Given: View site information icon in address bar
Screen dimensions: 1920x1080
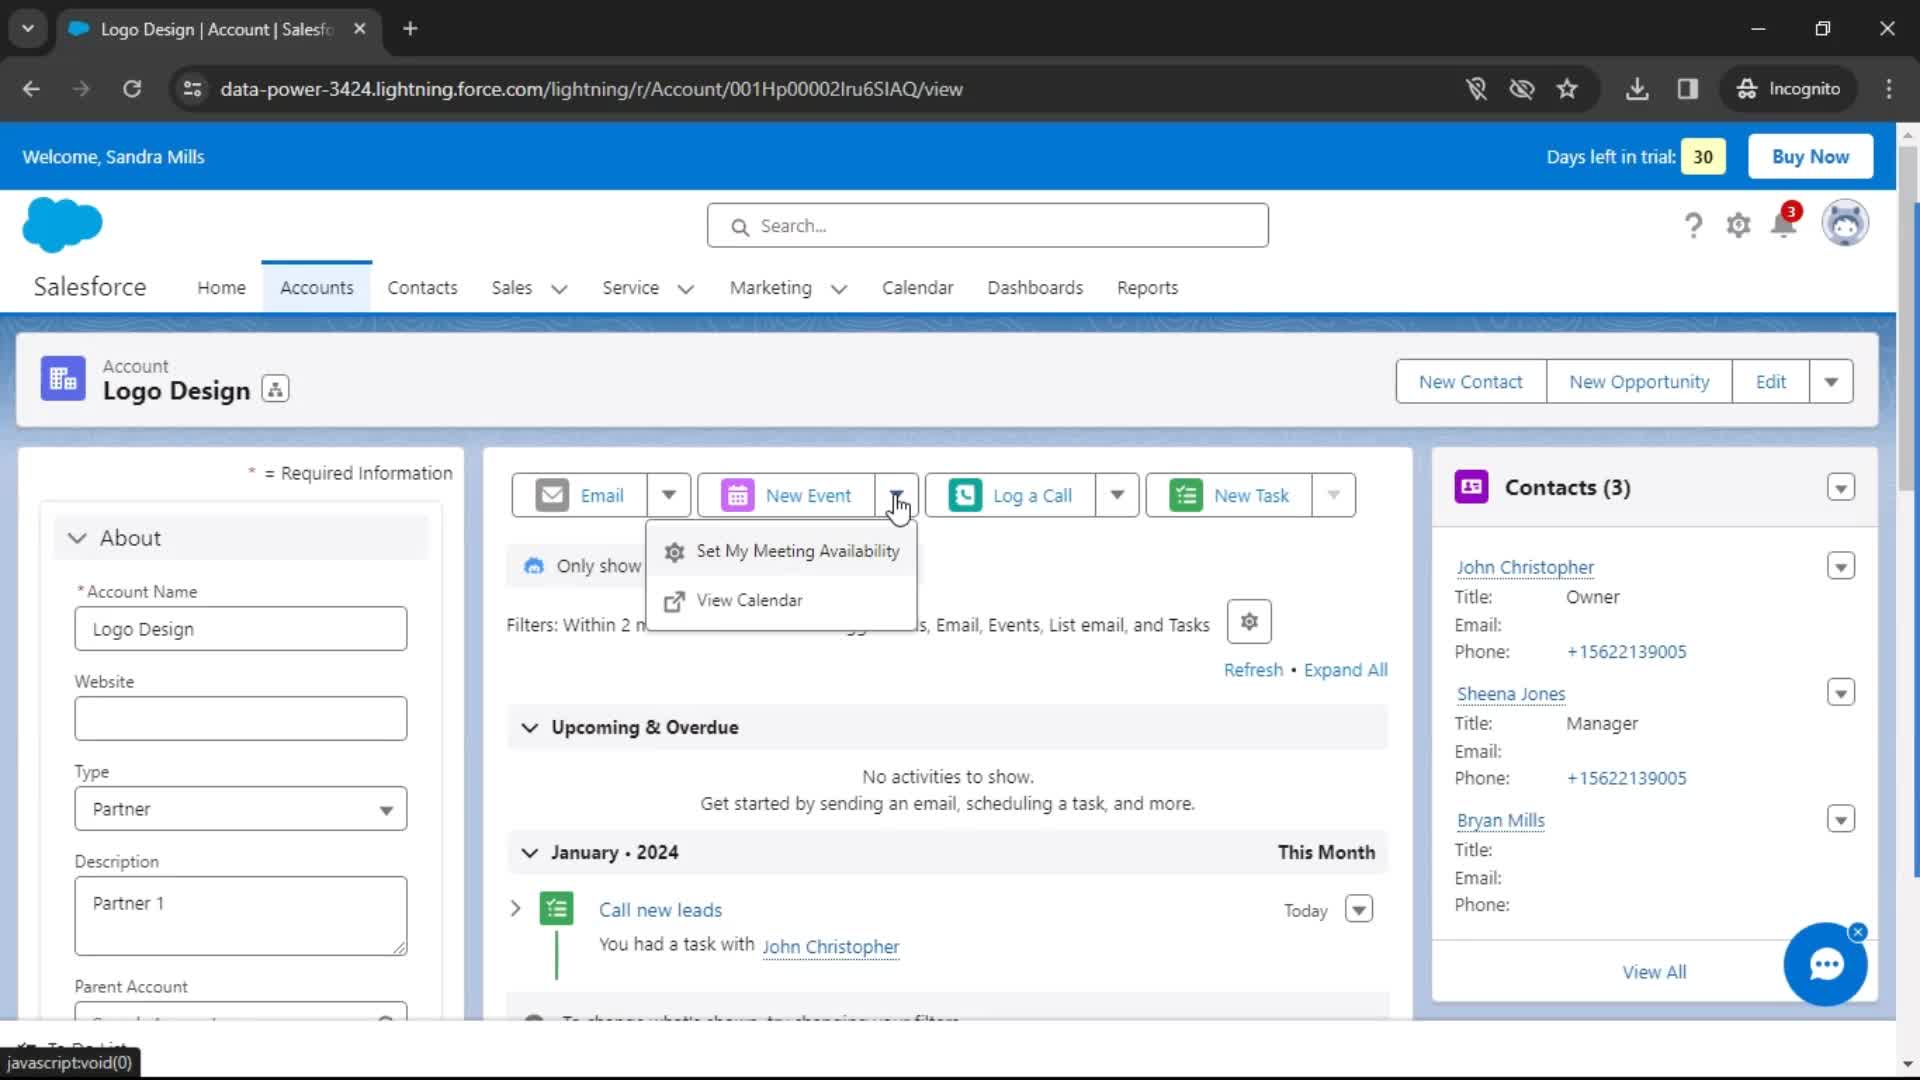Looking at the screenshot, I should tap(192, 89).
